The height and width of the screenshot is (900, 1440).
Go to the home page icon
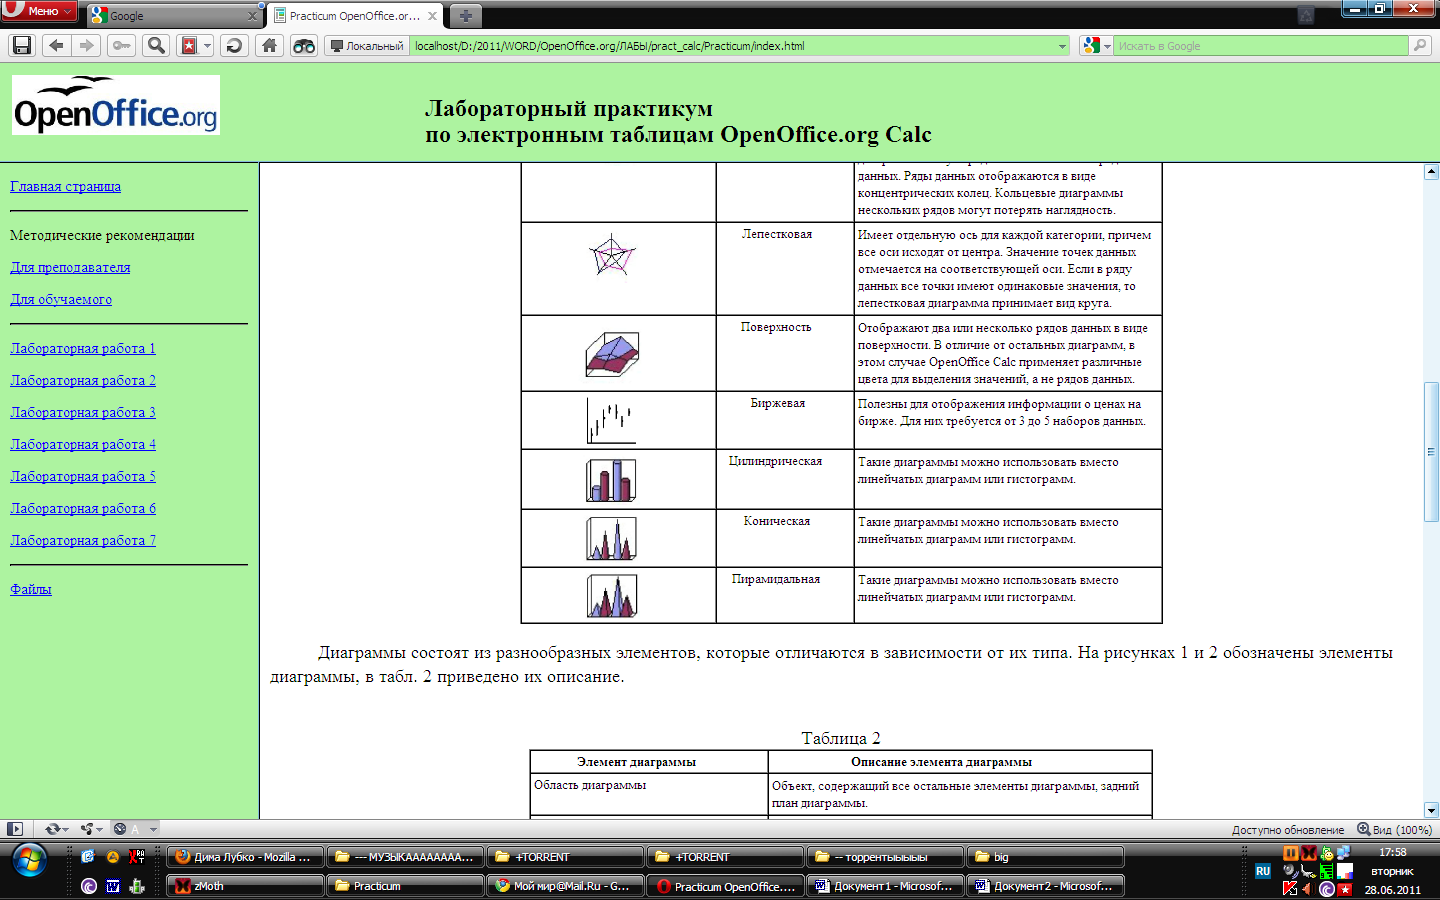pyautogui.click(x=269, y=45)
